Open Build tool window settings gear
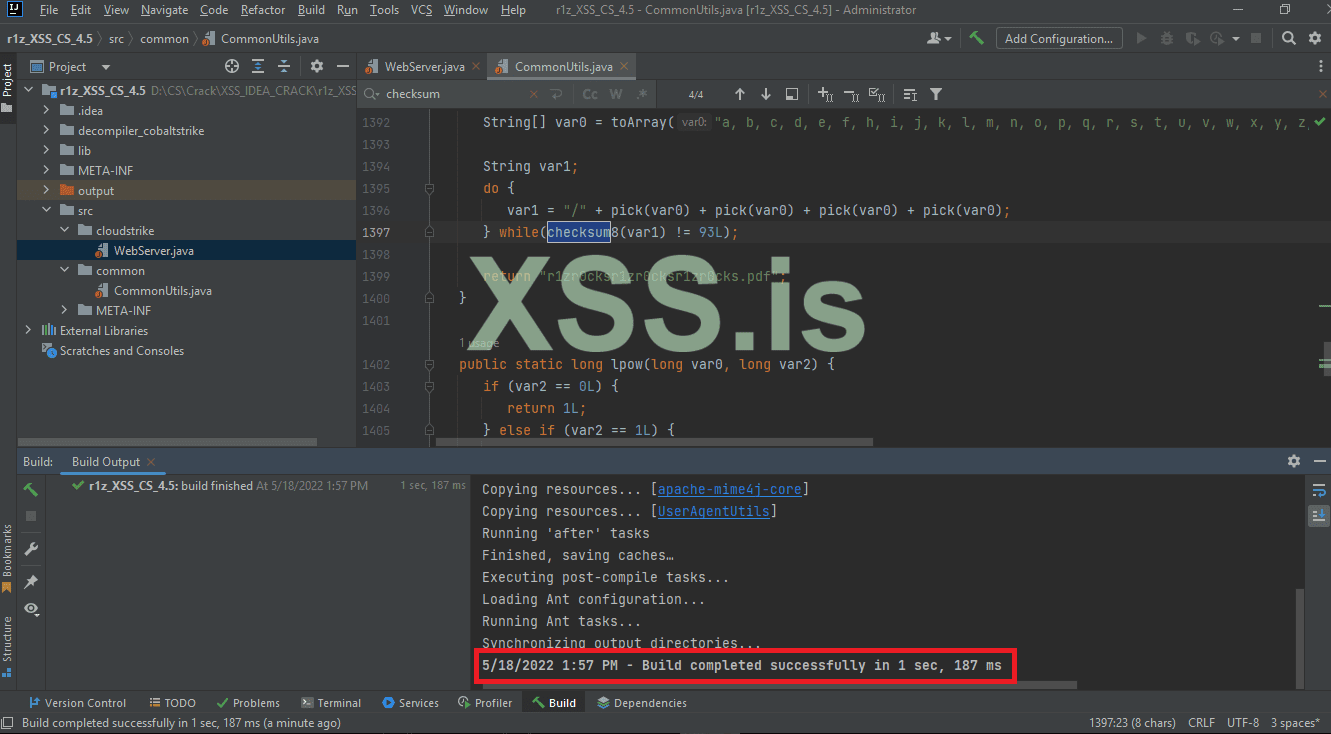 click(1294, 462)
